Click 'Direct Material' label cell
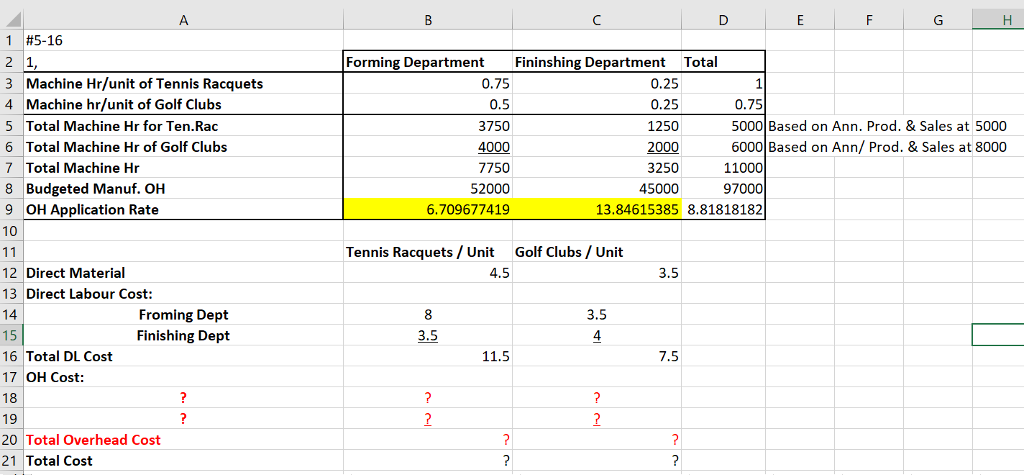 tap(184, 273)
